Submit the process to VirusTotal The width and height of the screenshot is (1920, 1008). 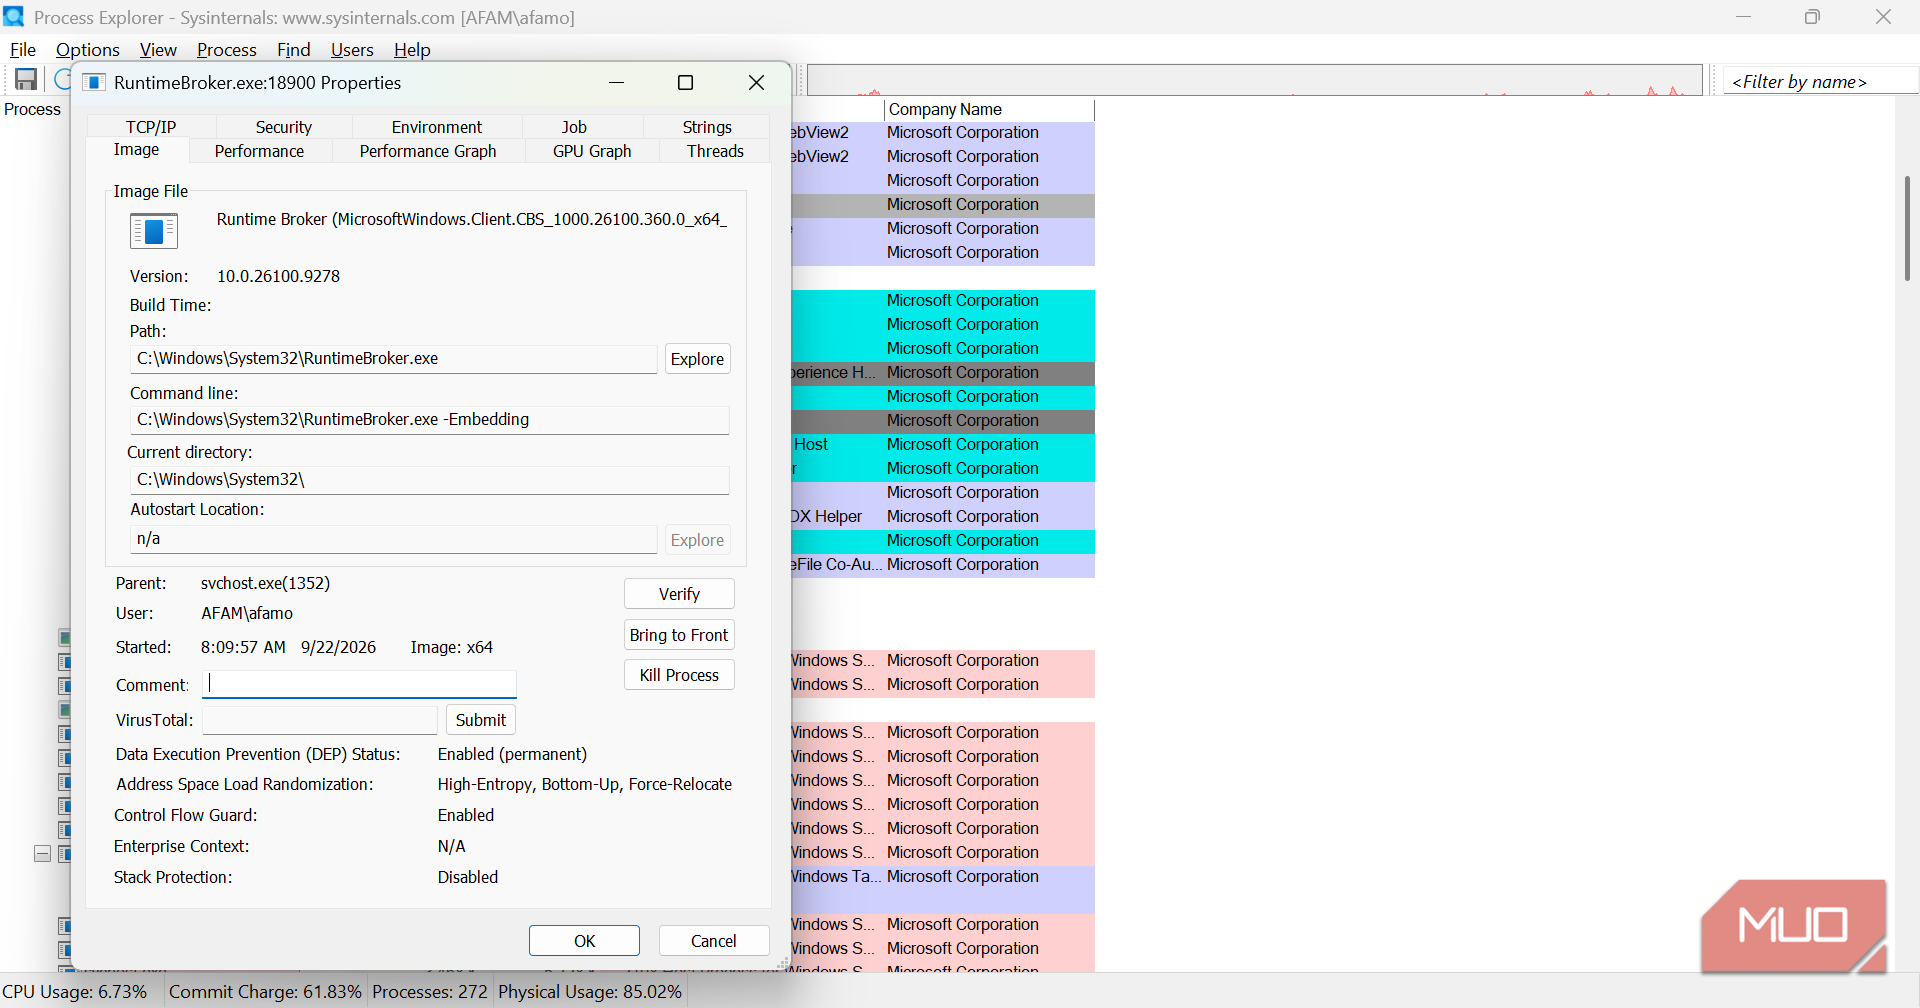point(481,720)
